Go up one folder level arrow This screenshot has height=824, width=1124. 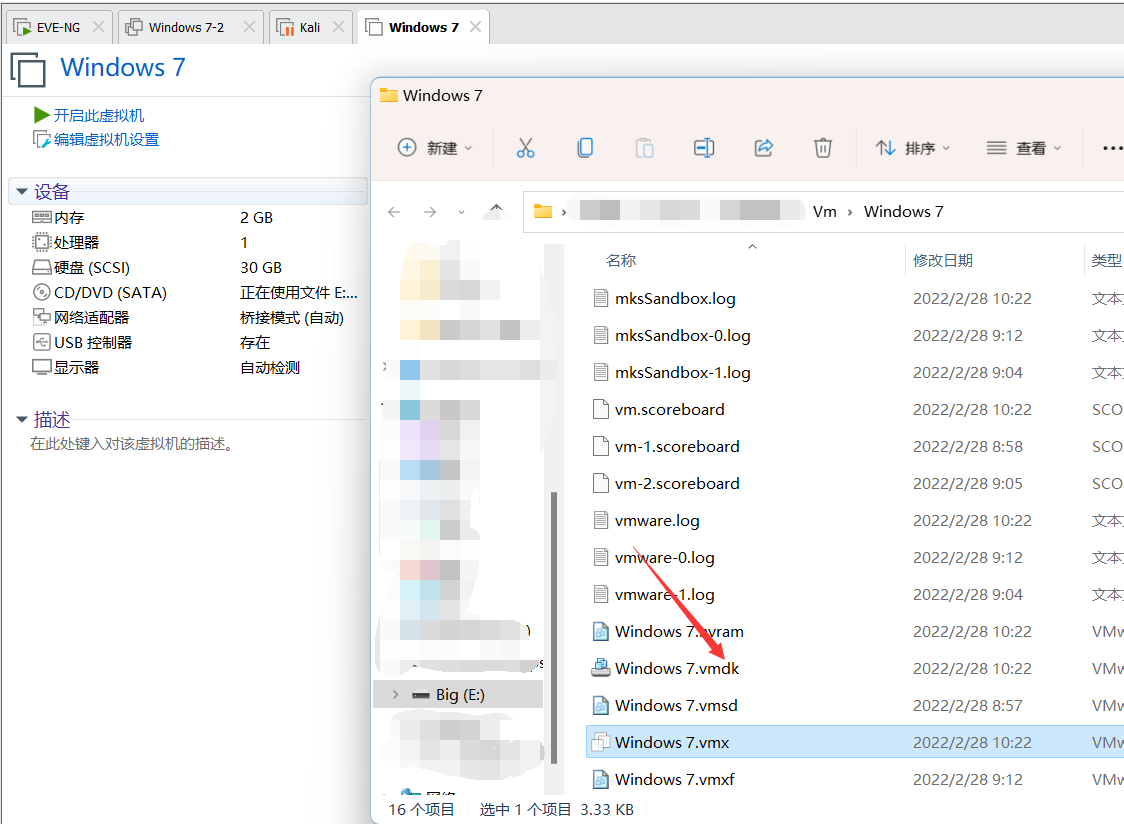pos(496,210)
